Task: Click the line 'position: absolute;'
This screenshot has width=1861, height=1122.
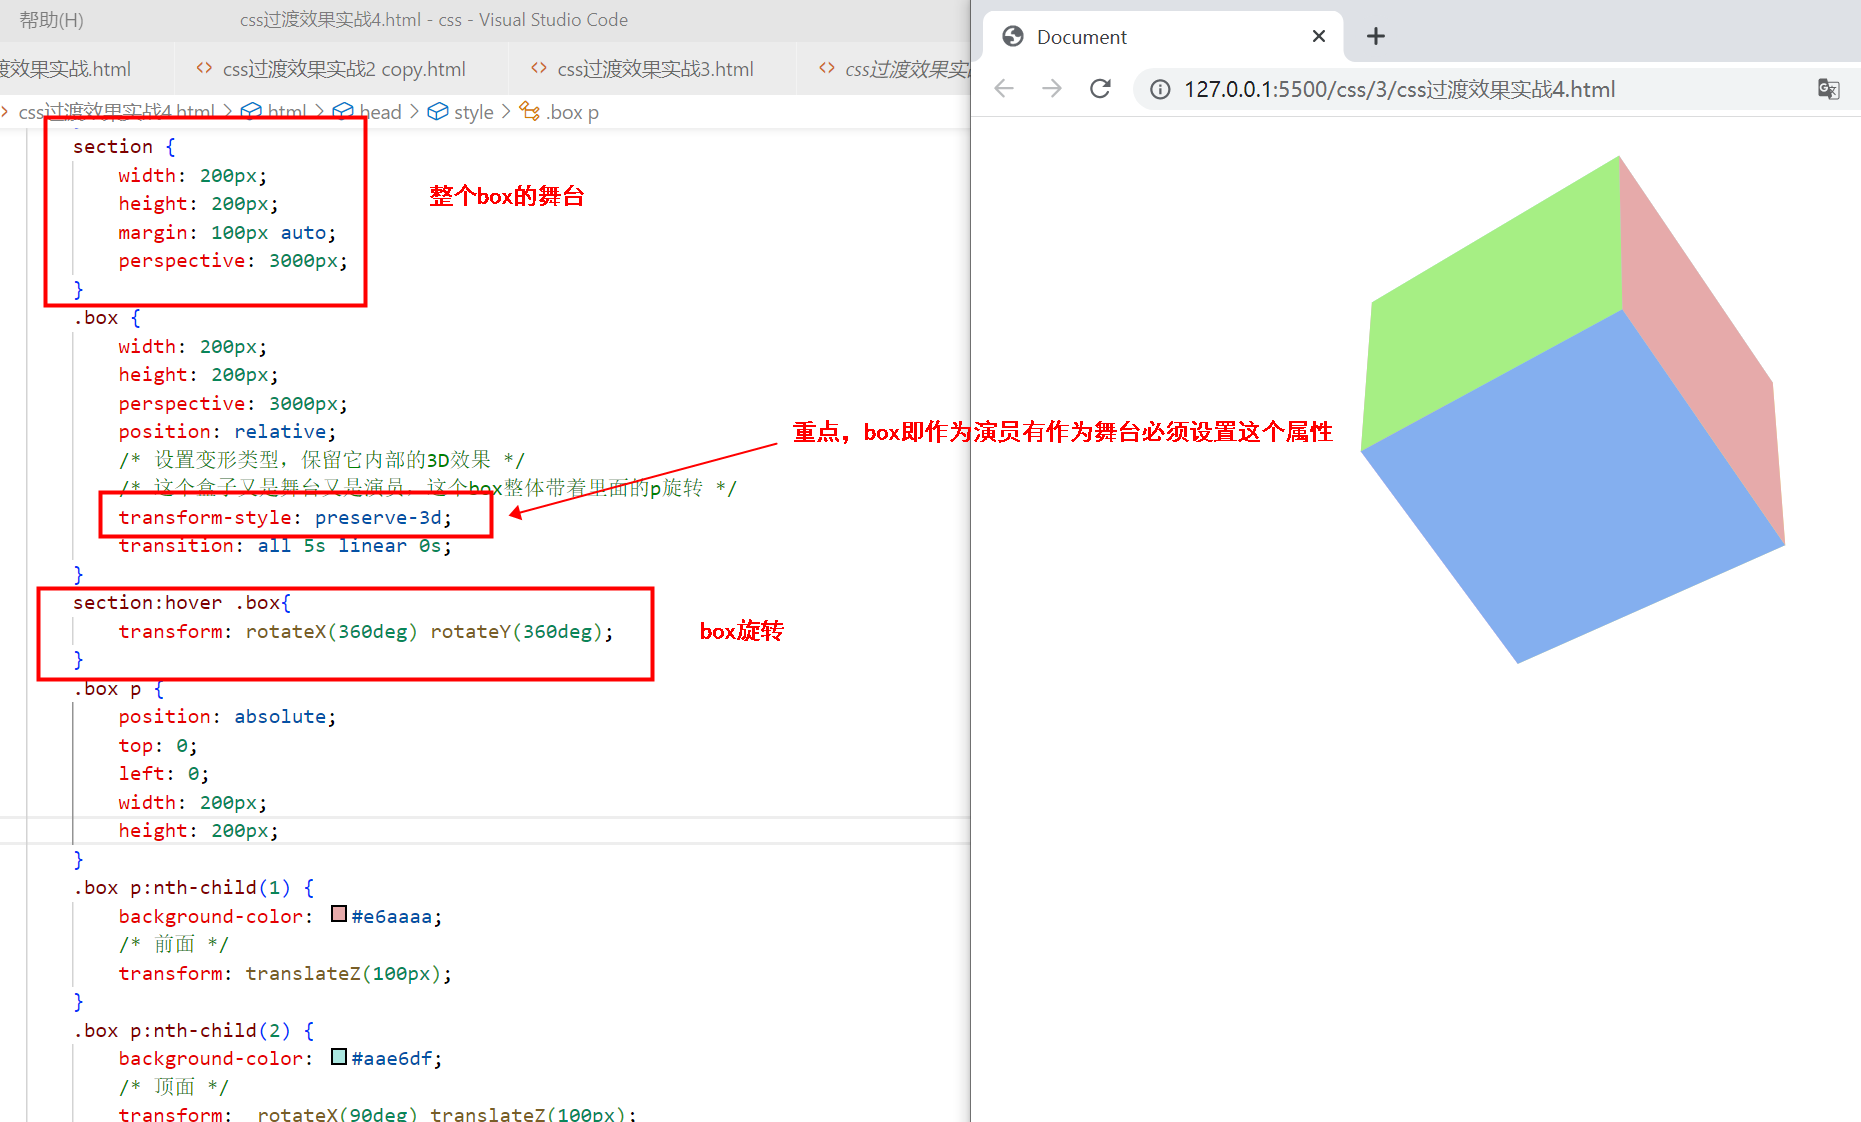Action: 227,717
